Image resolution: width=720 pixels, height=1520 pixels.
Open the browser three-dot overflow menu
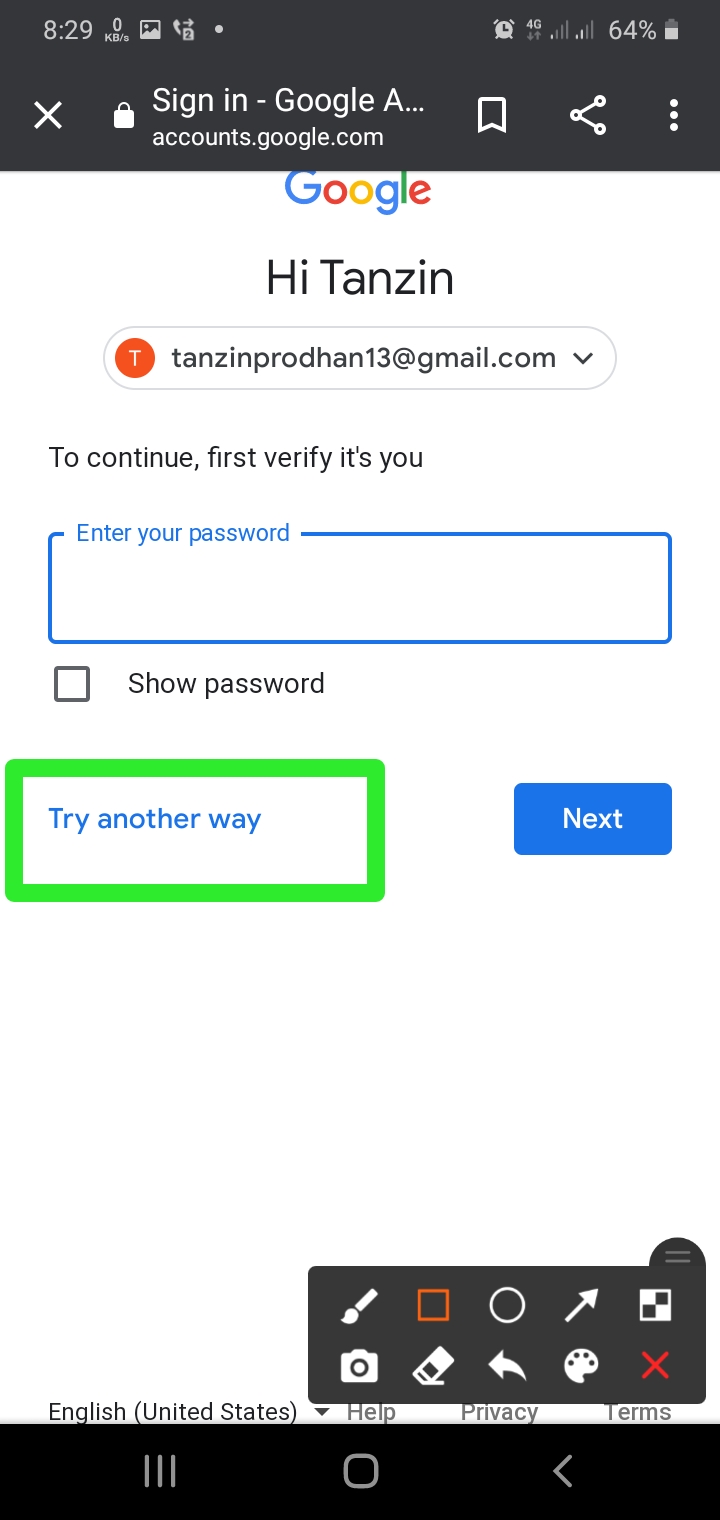[x=674, y=116]
